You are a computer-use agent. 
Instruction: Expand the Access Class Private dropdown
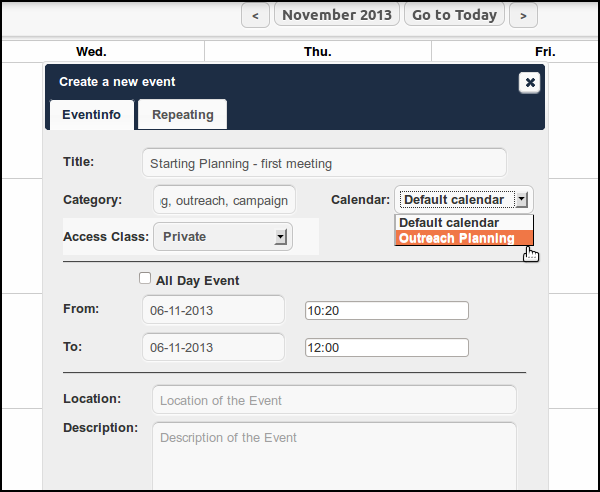point(281,237)
